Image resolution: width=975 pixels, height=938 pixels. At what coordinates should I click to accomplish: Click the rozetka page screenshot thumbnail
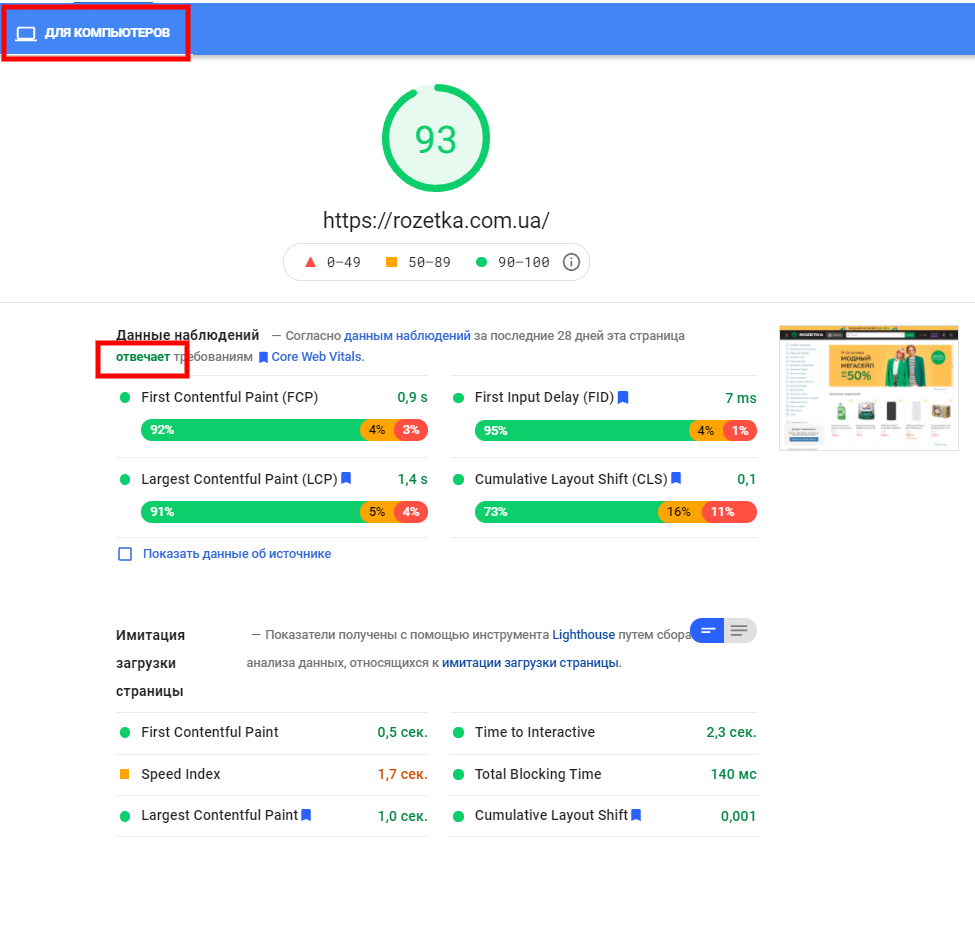click(x=868, y=388)
